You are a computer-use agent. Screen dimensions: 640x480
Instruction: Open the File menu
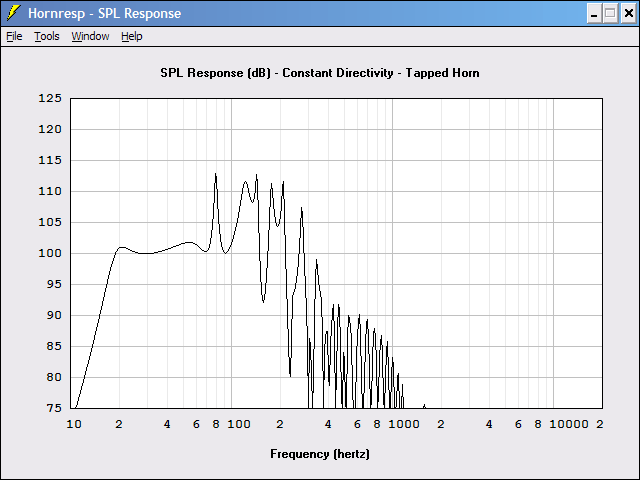tap(14, 36)
